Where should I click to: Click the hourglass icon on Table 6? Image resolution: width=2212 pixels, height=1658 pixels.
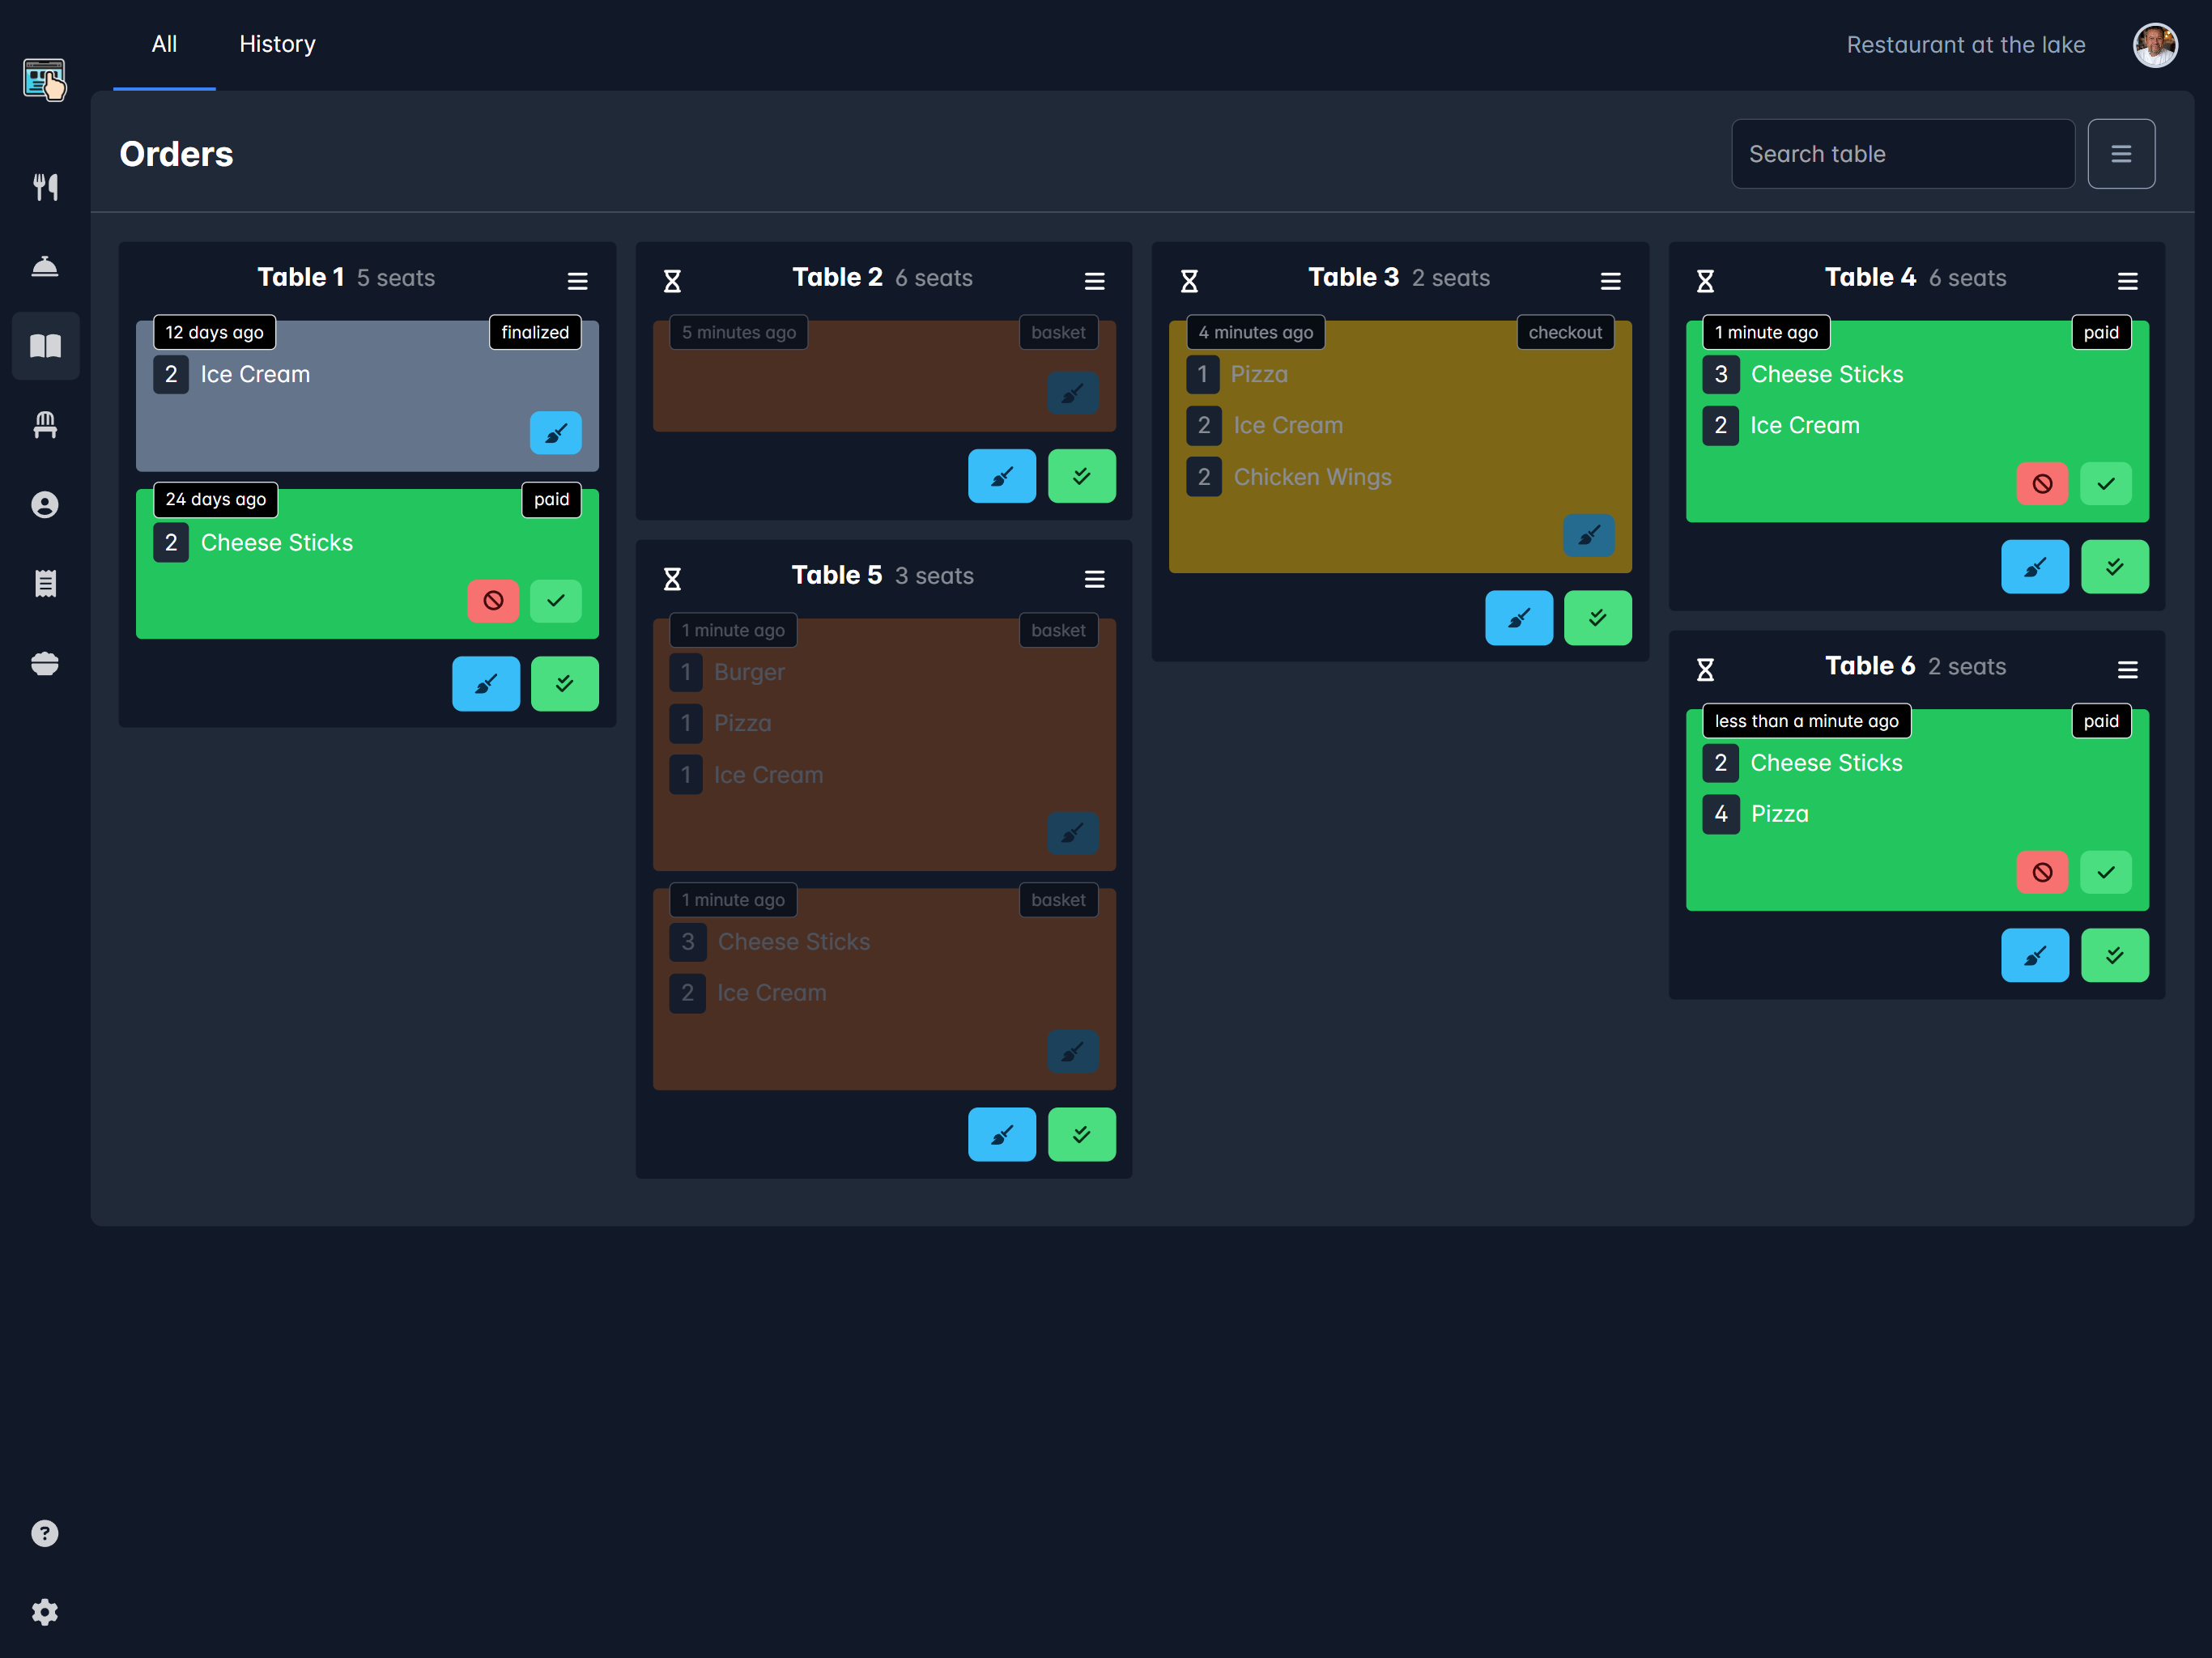(x=1705, y=670)
